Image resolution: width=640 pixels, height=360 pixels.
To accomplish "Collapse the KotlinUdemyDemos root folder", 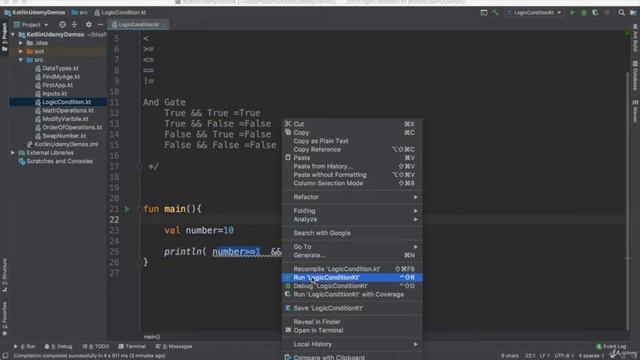I will (x=13, y=35).
